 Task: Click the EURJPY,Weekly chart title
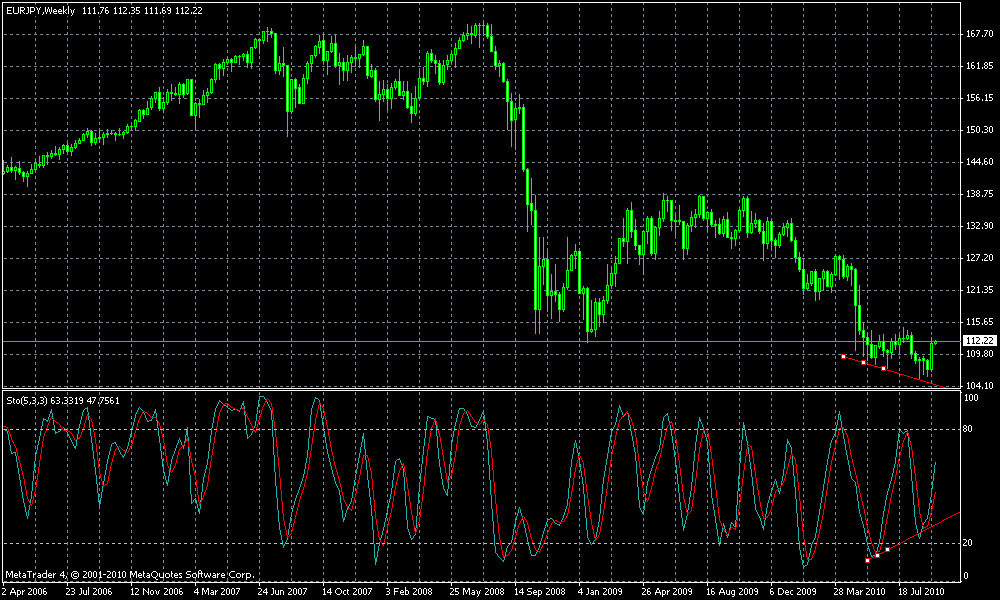40,10
